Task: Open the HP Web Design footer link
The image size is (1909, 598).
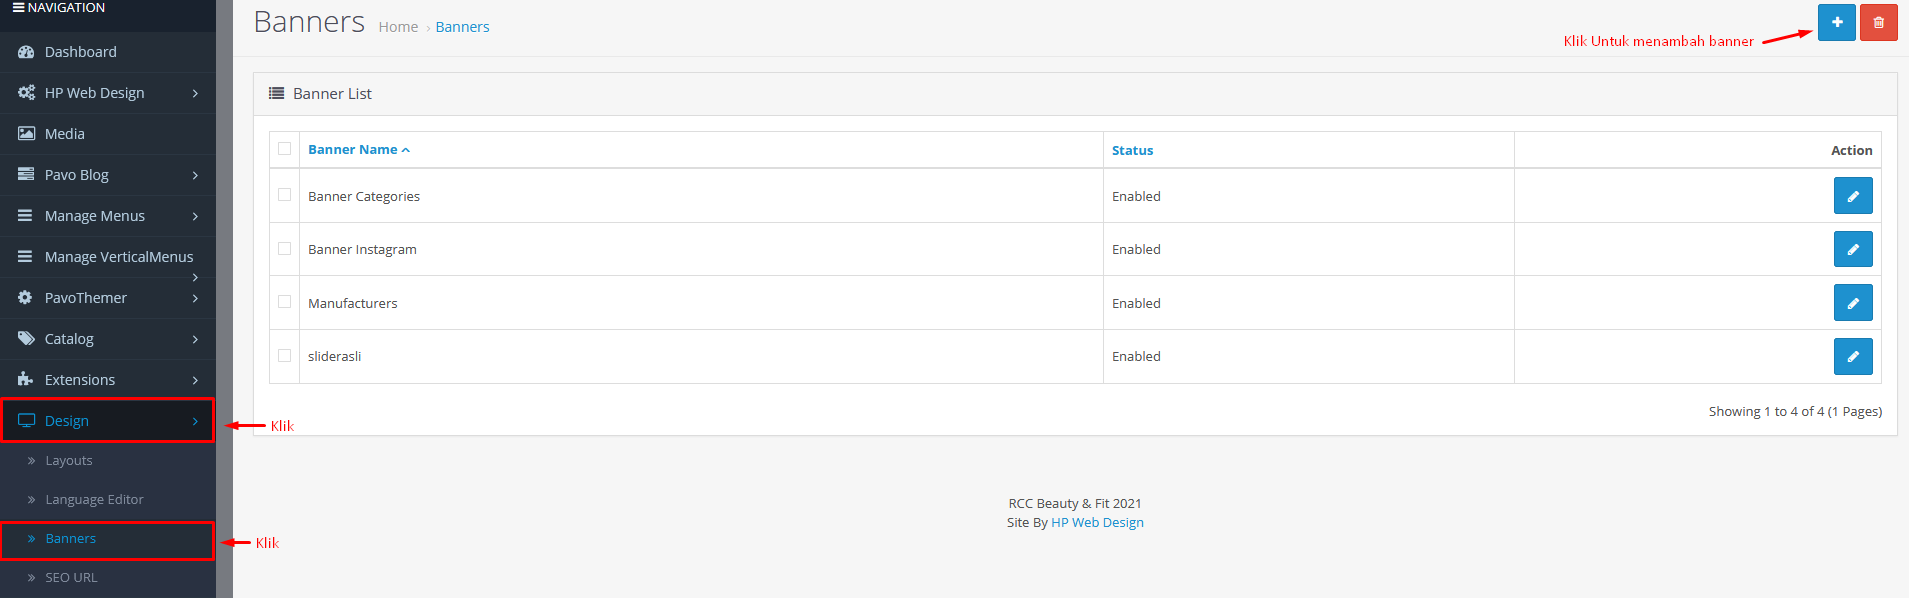Action: (1097, 523)
